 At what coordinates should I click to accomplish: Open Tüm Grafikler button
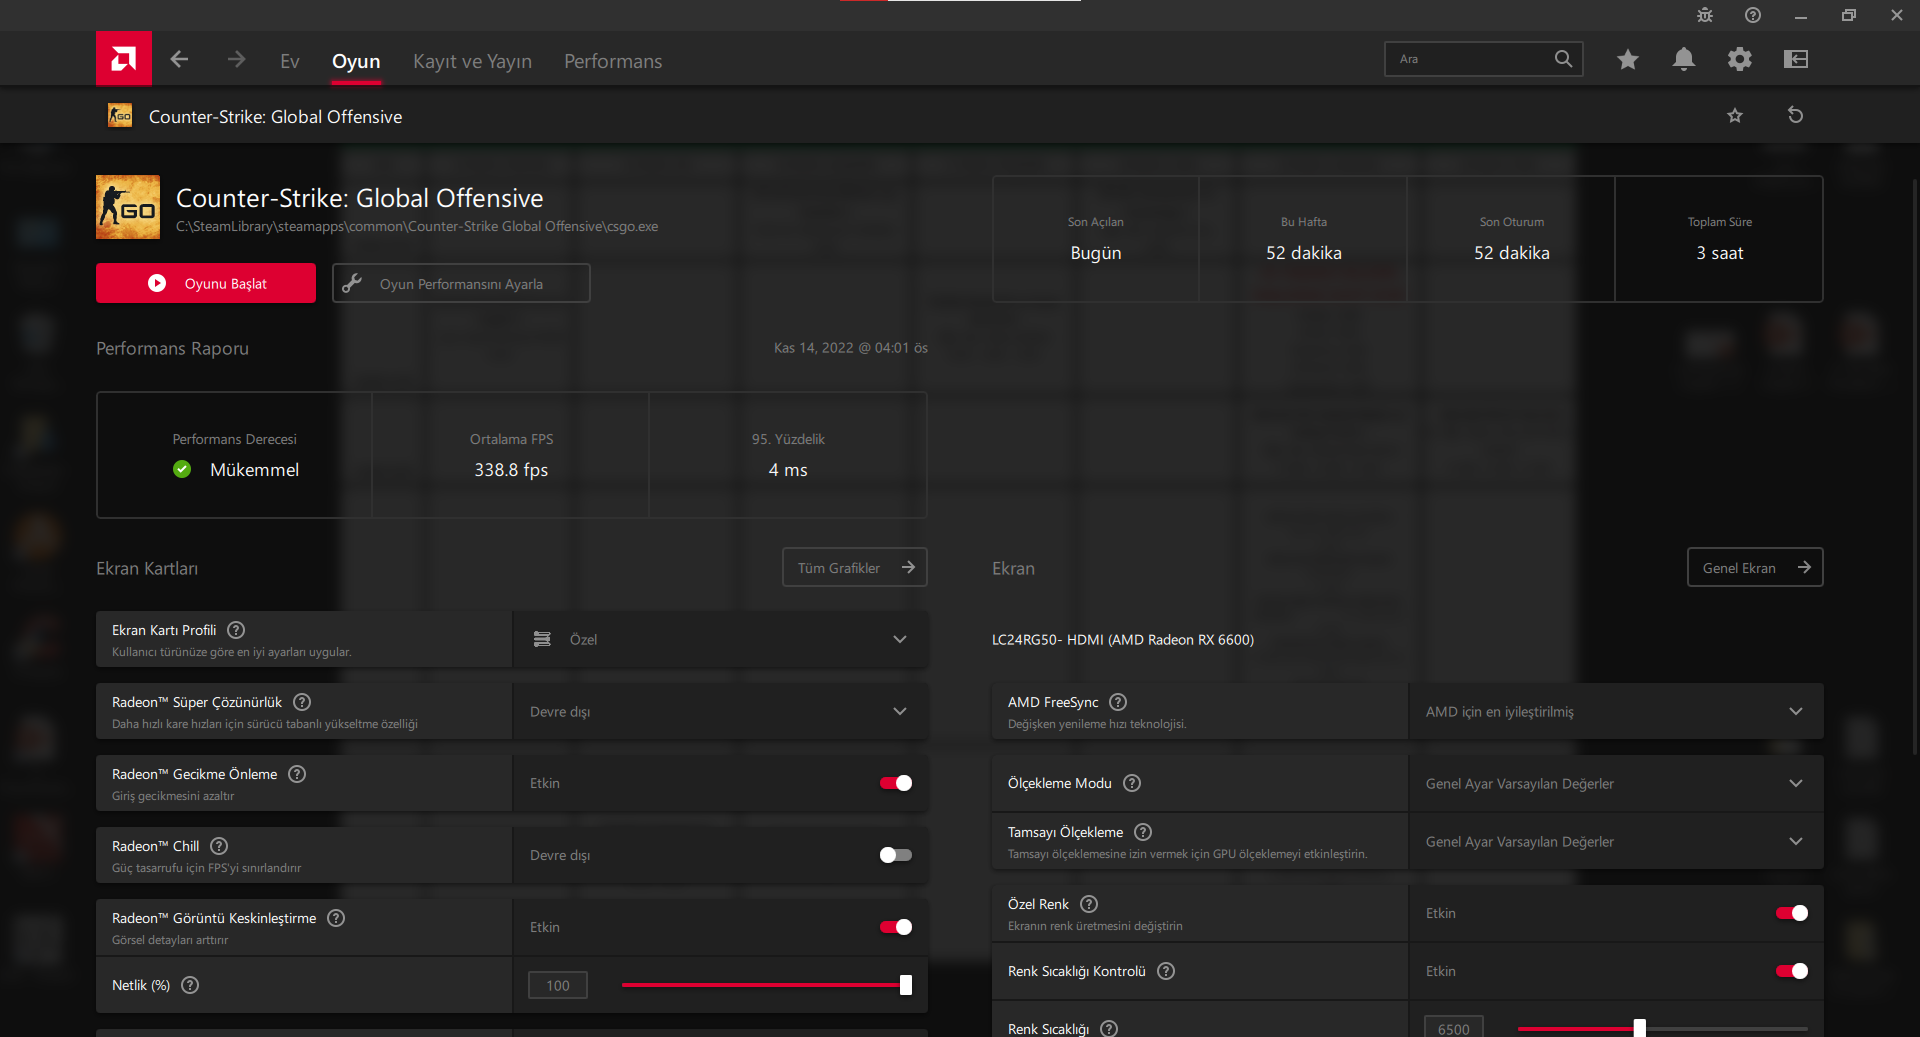click(x=855, y=567)
